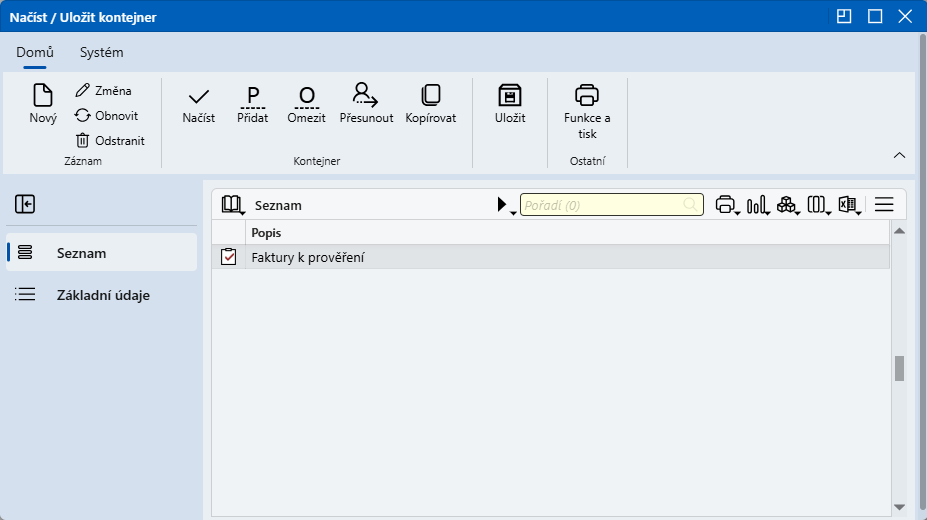
Task: Load the container with Načíst
Action: click(x=199, y=103)
